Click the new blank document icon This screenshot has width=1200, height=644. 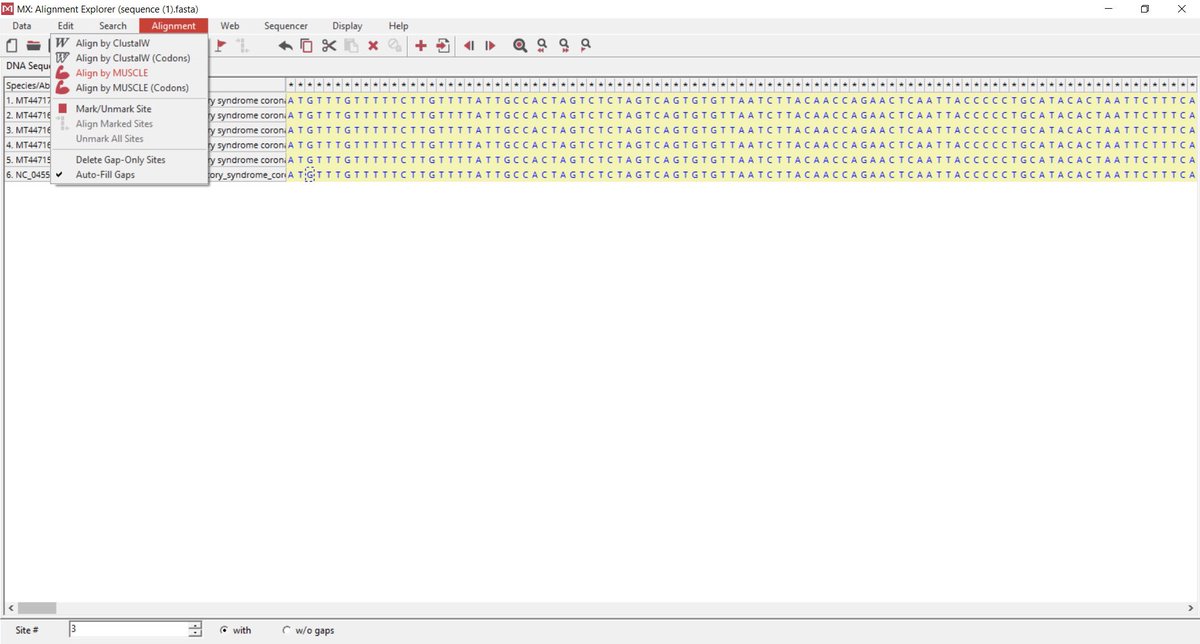coord(12,45)
